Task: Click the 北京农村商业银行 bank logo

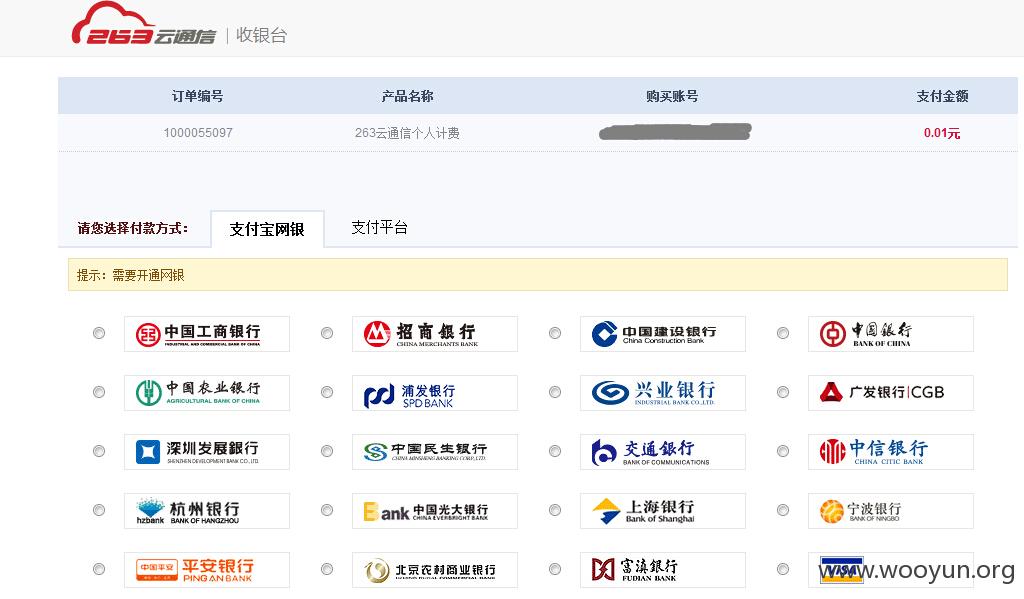Action: click(435, 570)
